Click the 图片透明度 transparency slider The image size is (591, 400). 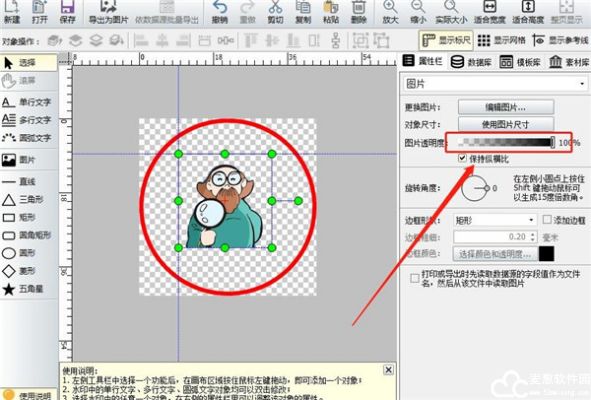tap(506, 142)
